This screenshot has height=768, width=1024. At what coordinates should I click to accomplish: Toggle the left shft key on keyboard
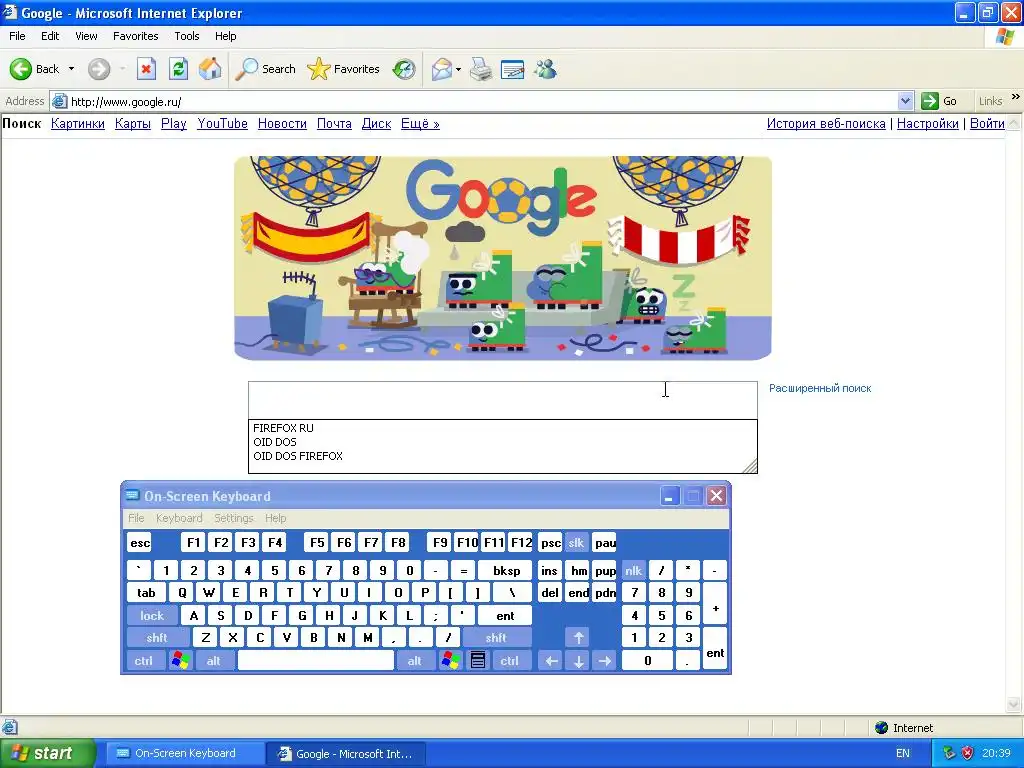click(157, 637)
